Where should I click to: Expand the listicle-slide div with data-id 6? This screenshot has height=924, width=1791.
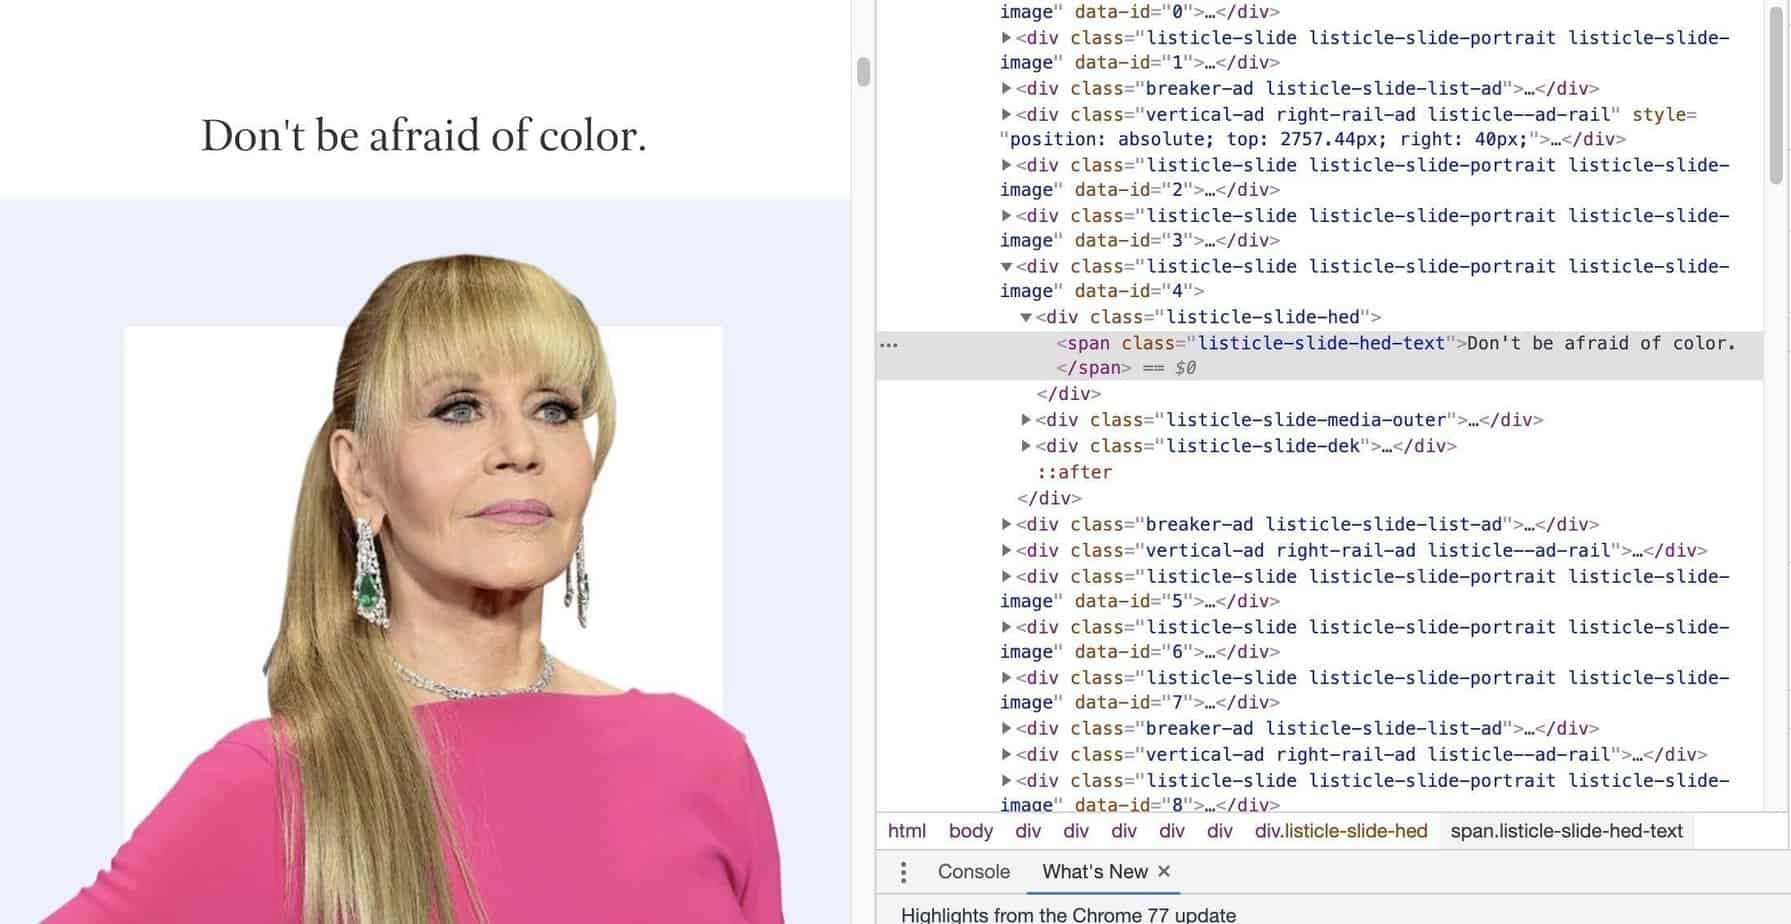(1006, 628)
